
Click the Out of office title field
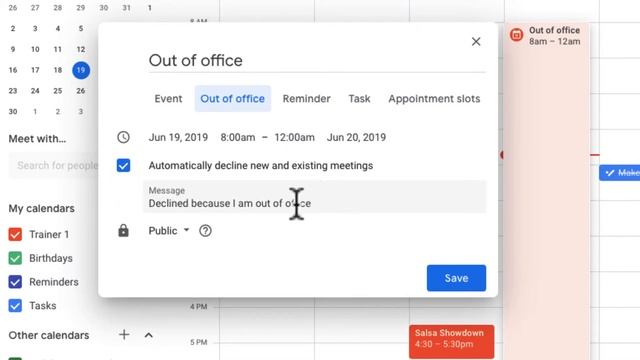coord(317,61)
